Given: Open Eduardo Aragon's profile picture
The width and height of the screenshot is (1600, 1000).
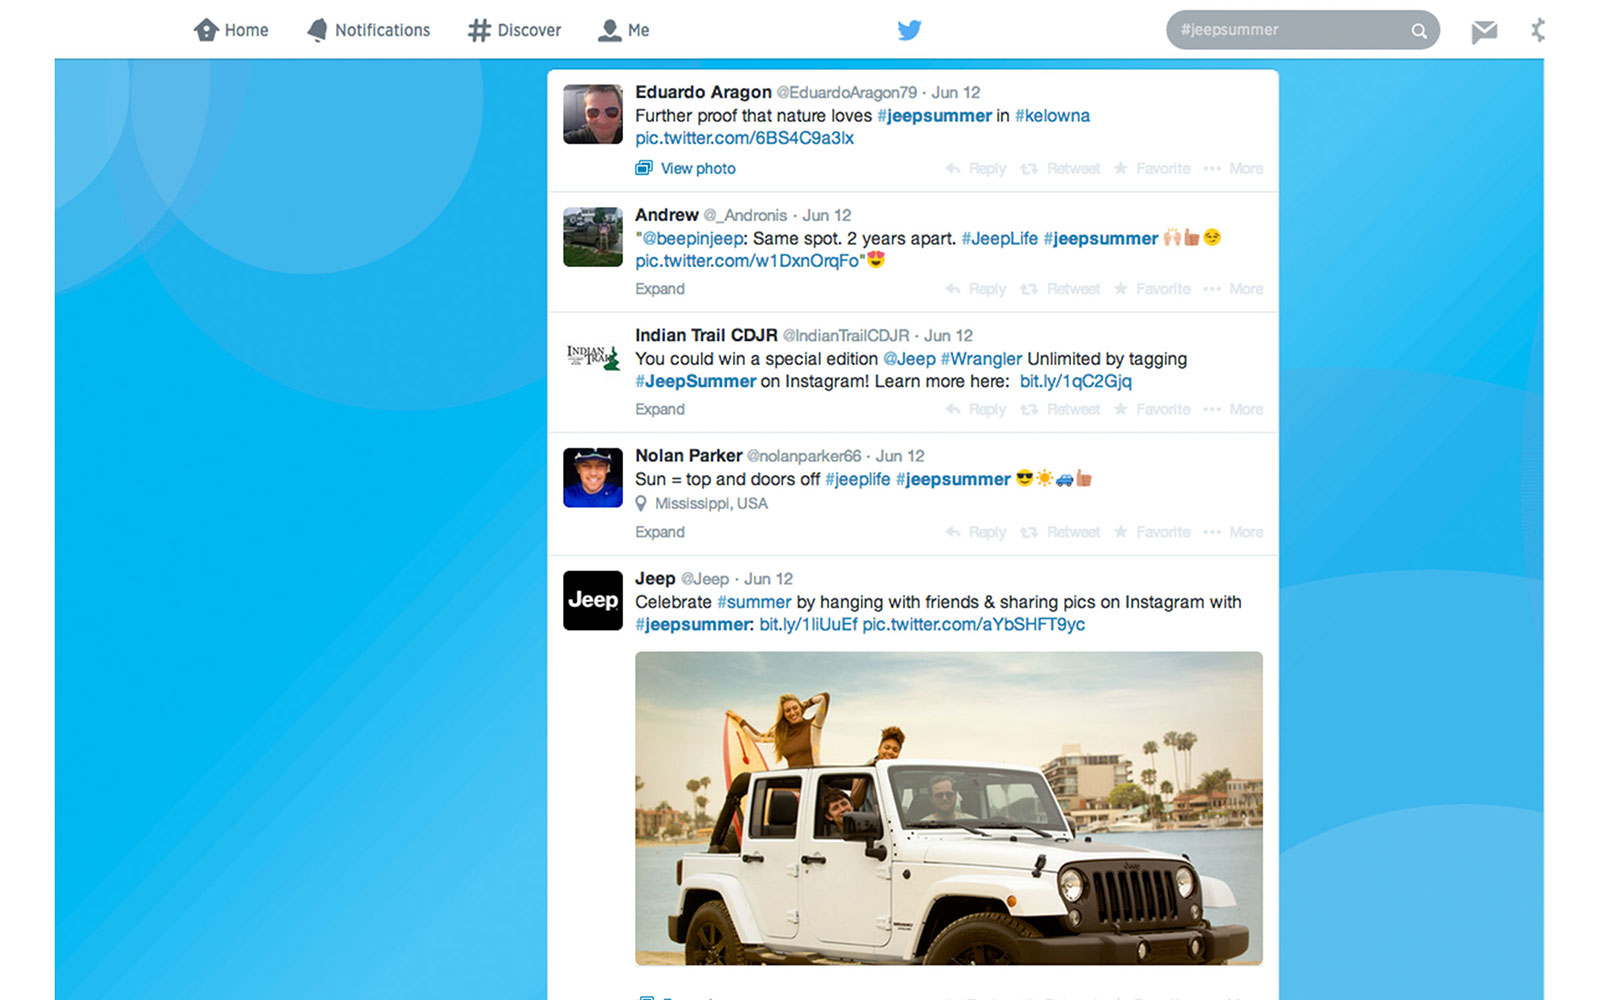Looking at the screenshot, I should coord(593,114).
